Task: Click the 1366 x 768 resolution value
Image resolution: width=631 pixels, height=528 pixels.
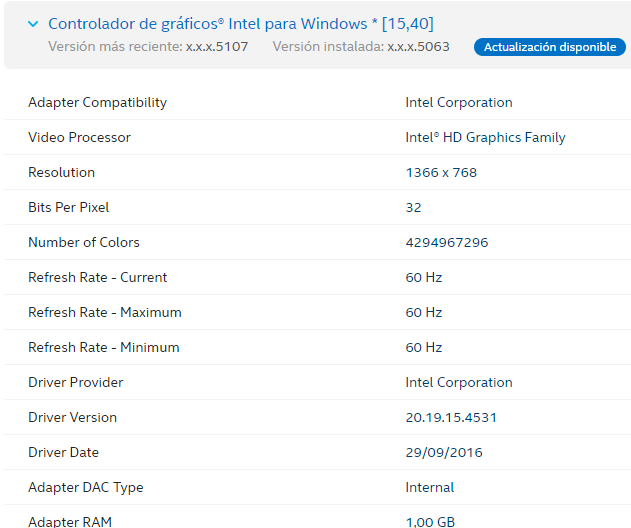Action: tap(441, 172)
